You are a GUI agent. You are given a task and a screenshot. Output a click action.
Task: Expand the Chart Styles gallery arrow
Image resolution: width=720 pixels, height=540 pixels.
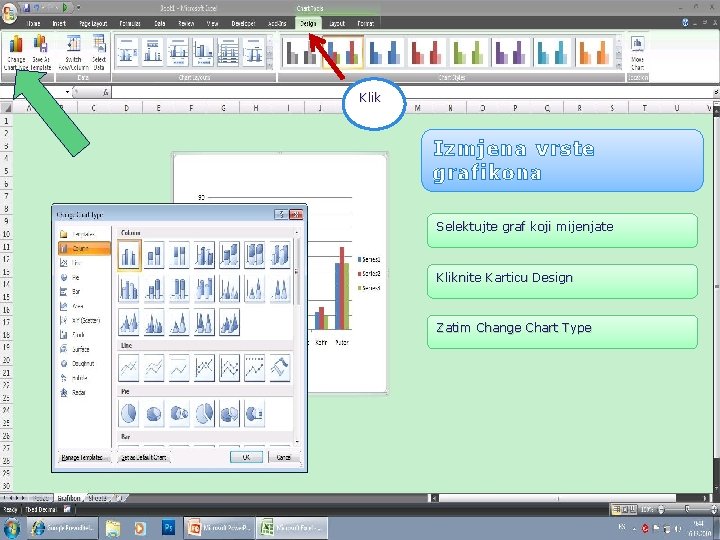[619, 67]
